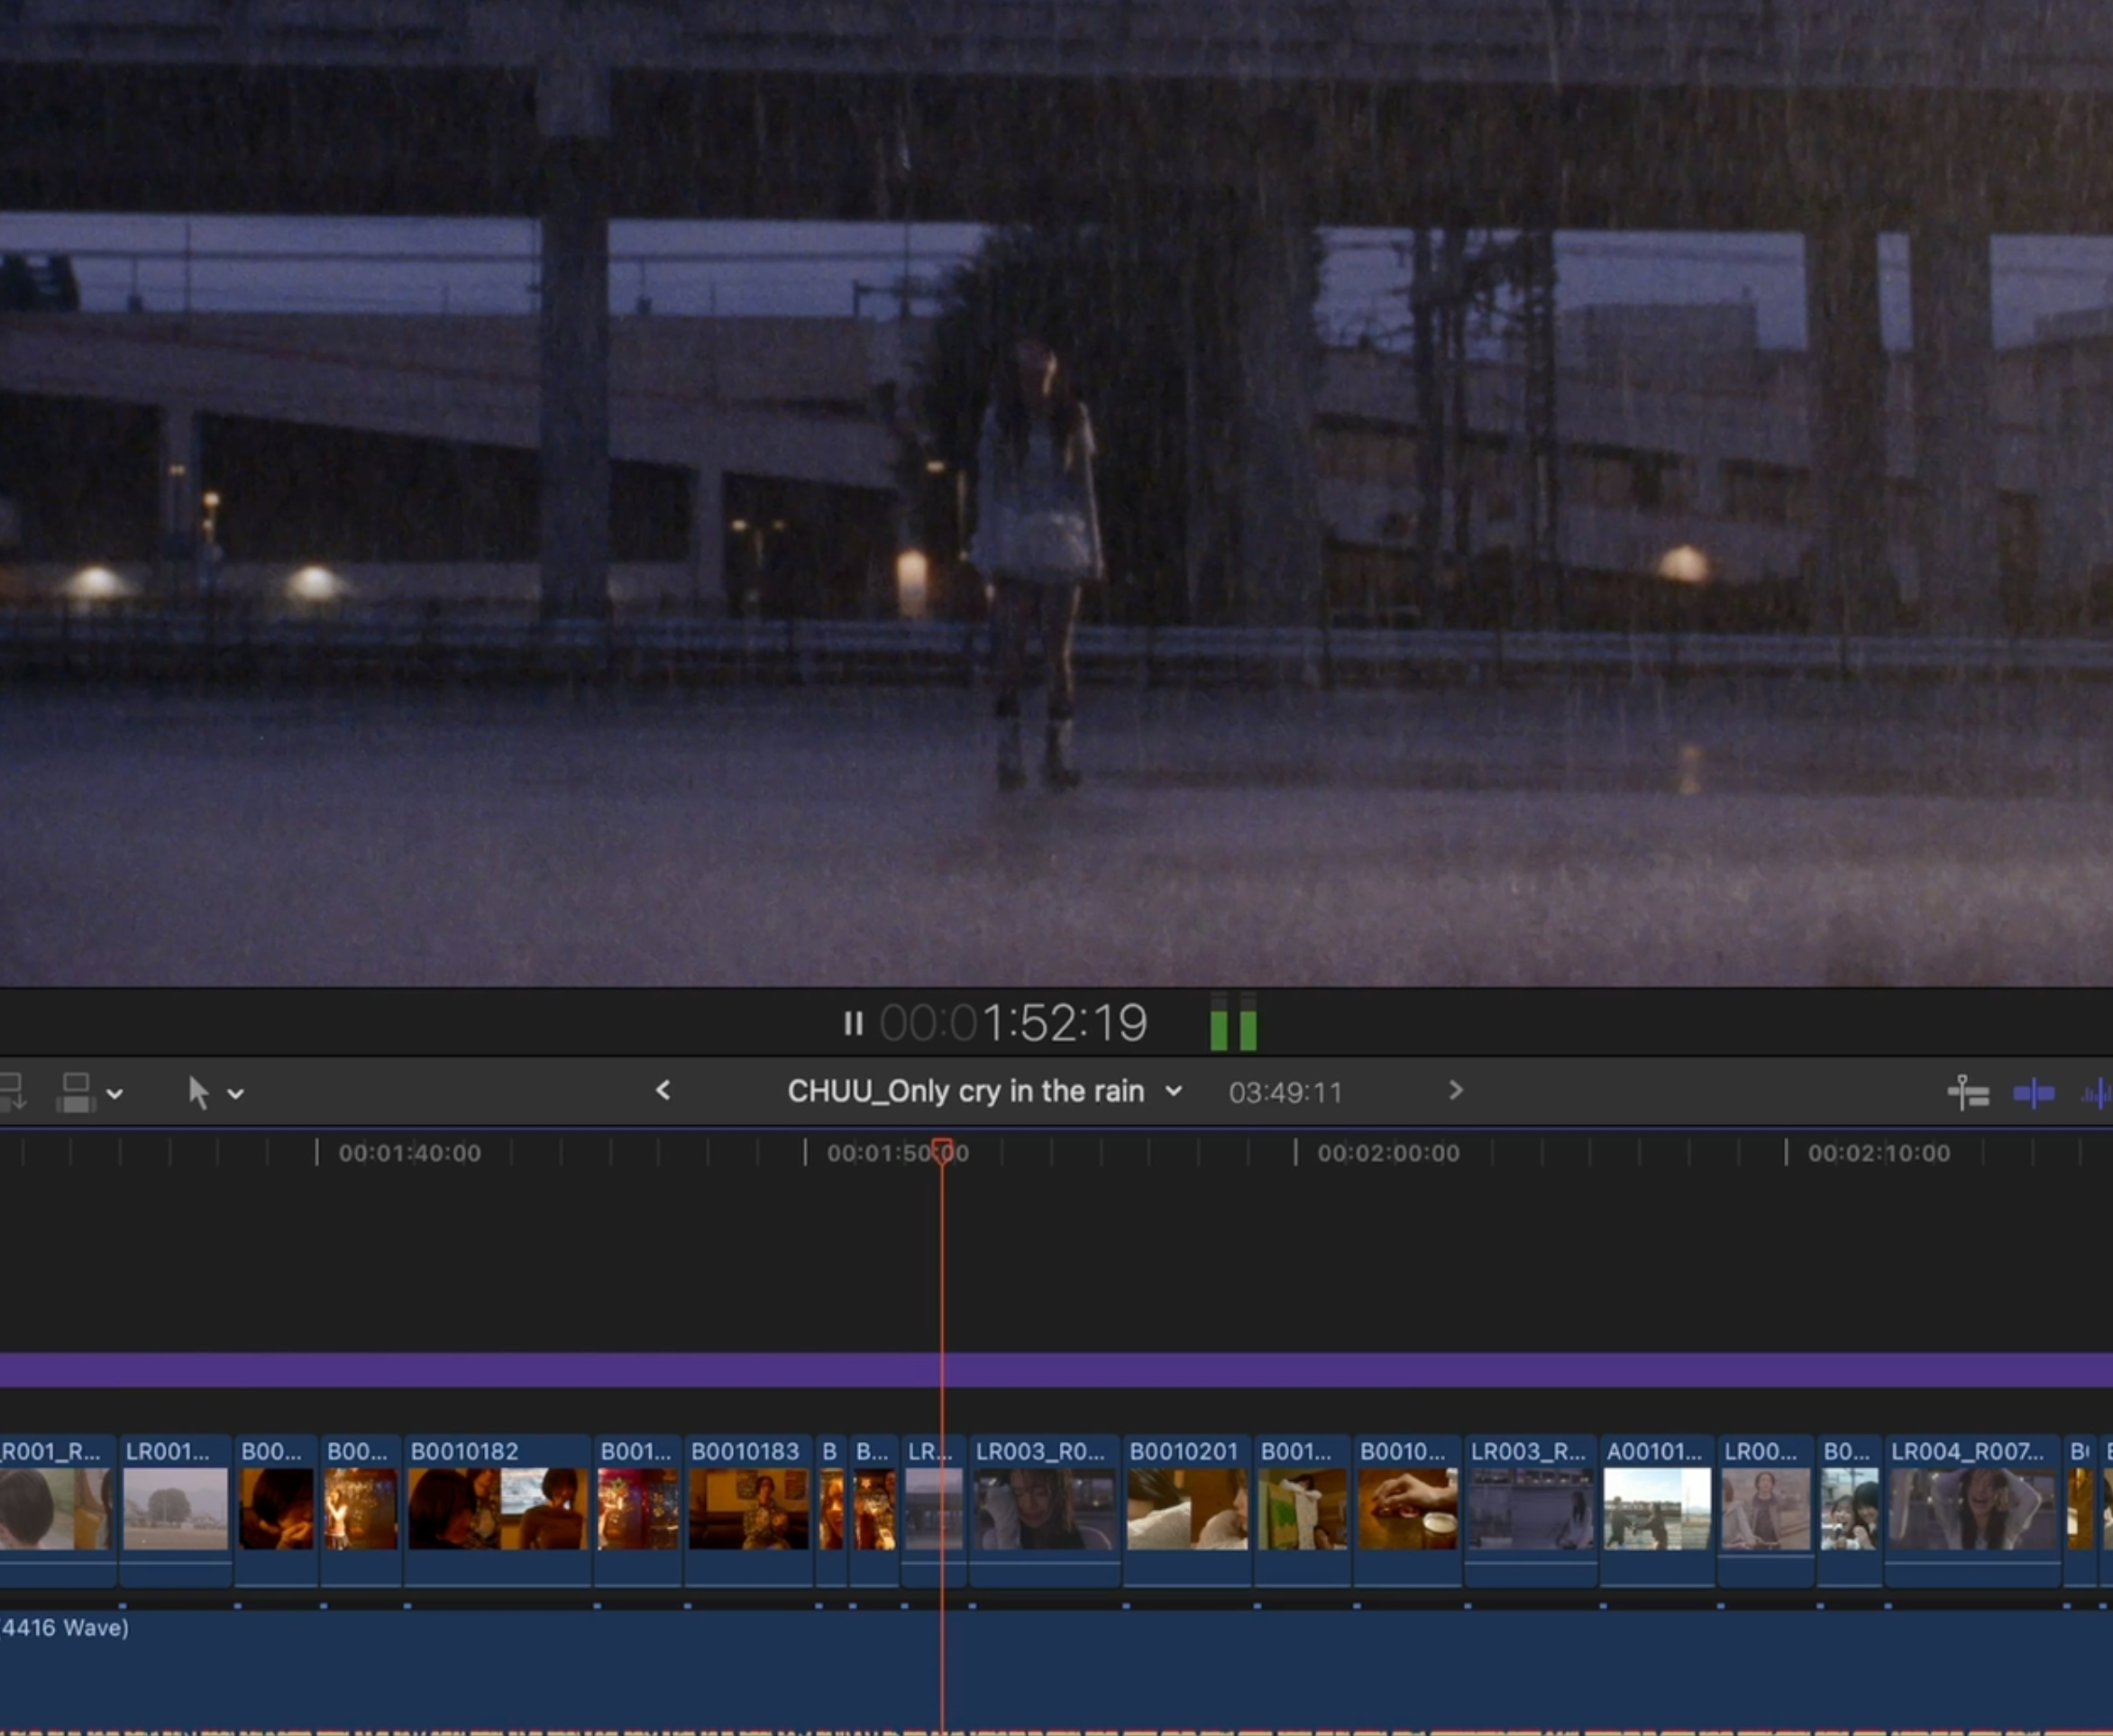
Task: Click the red playhead handle on ruler
Action: click(942, 1150)
